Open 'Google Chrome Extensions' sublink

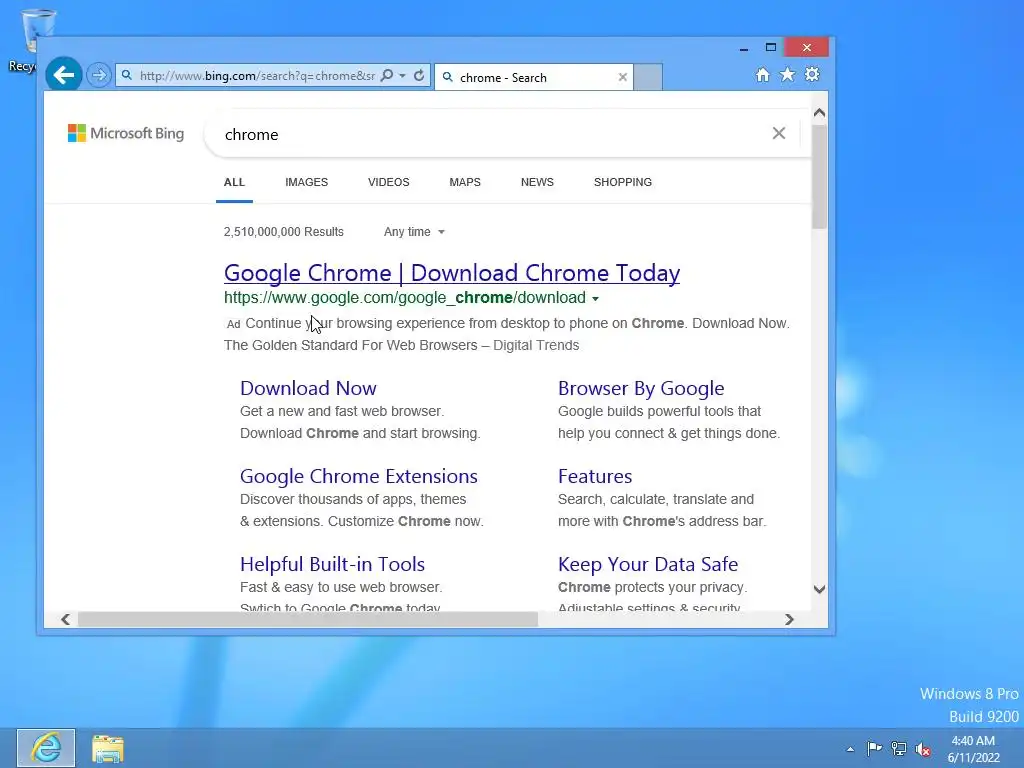pyautogui.click(x=359, y=476)
